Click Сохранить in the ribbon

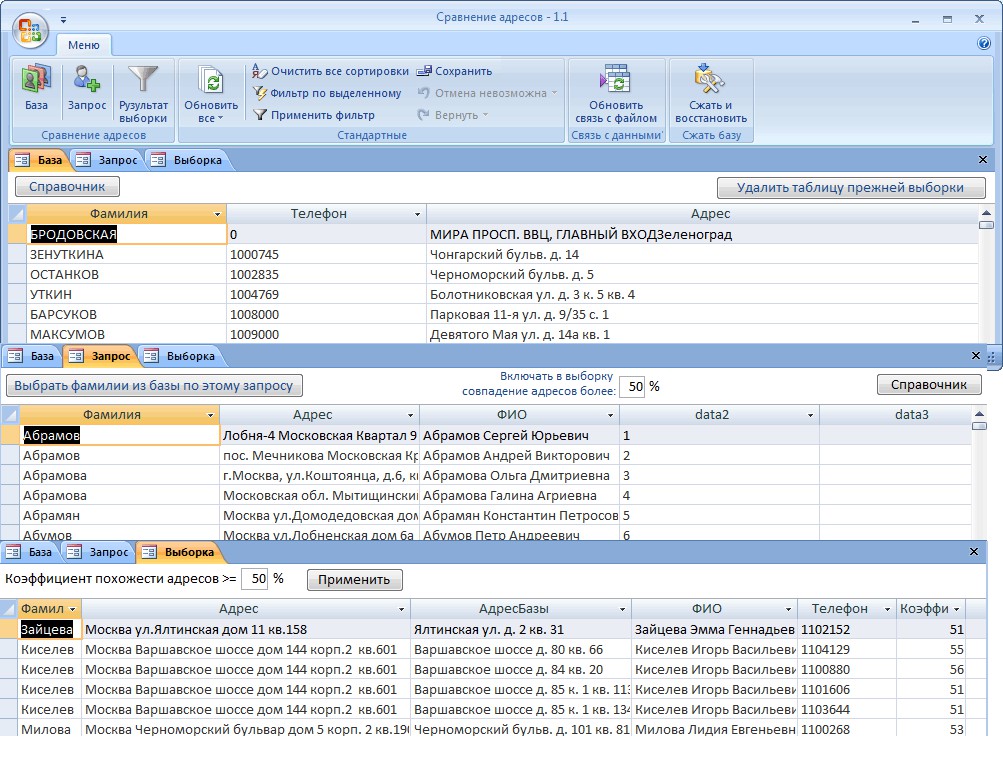(x=454, y=71)
